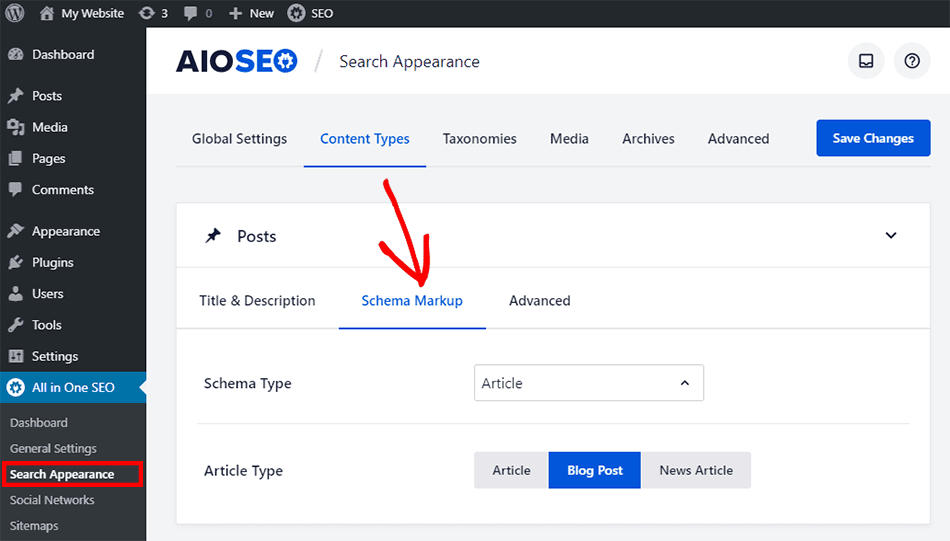Click the New plus item in admin bar
This screenshot has height=541, width=950.
point(251,13)
